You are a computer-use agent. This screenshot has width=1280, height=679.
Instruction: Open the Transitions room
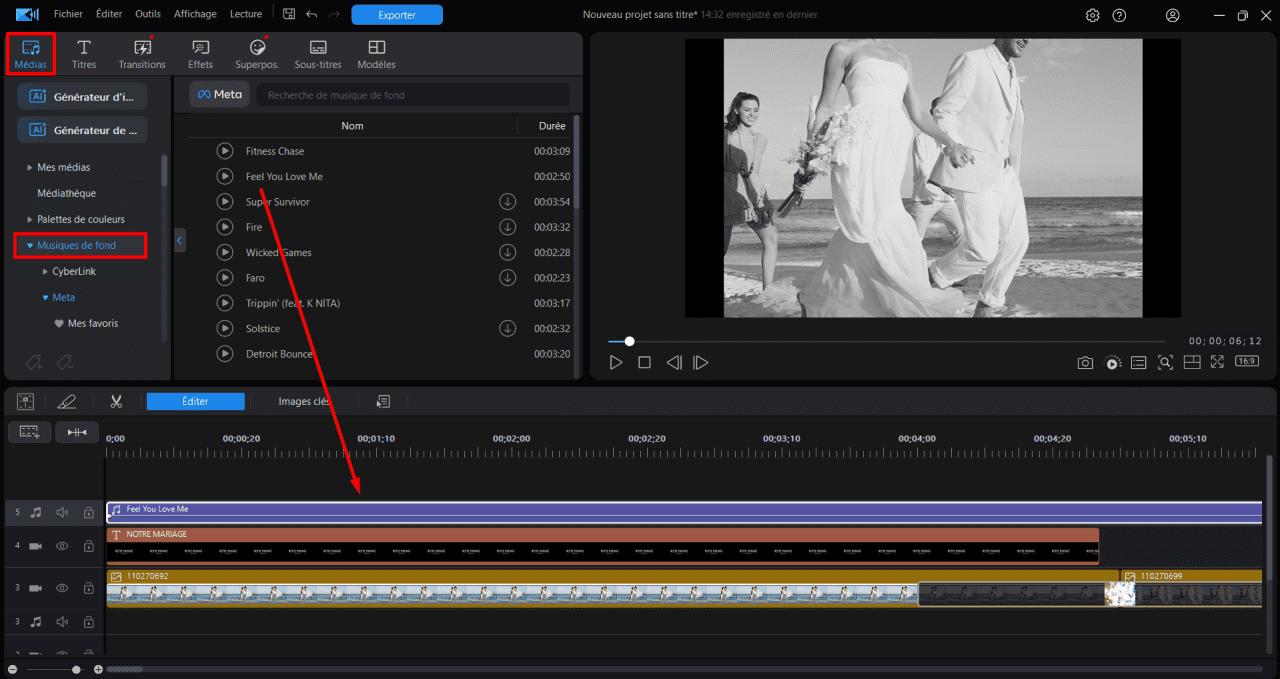142,54
